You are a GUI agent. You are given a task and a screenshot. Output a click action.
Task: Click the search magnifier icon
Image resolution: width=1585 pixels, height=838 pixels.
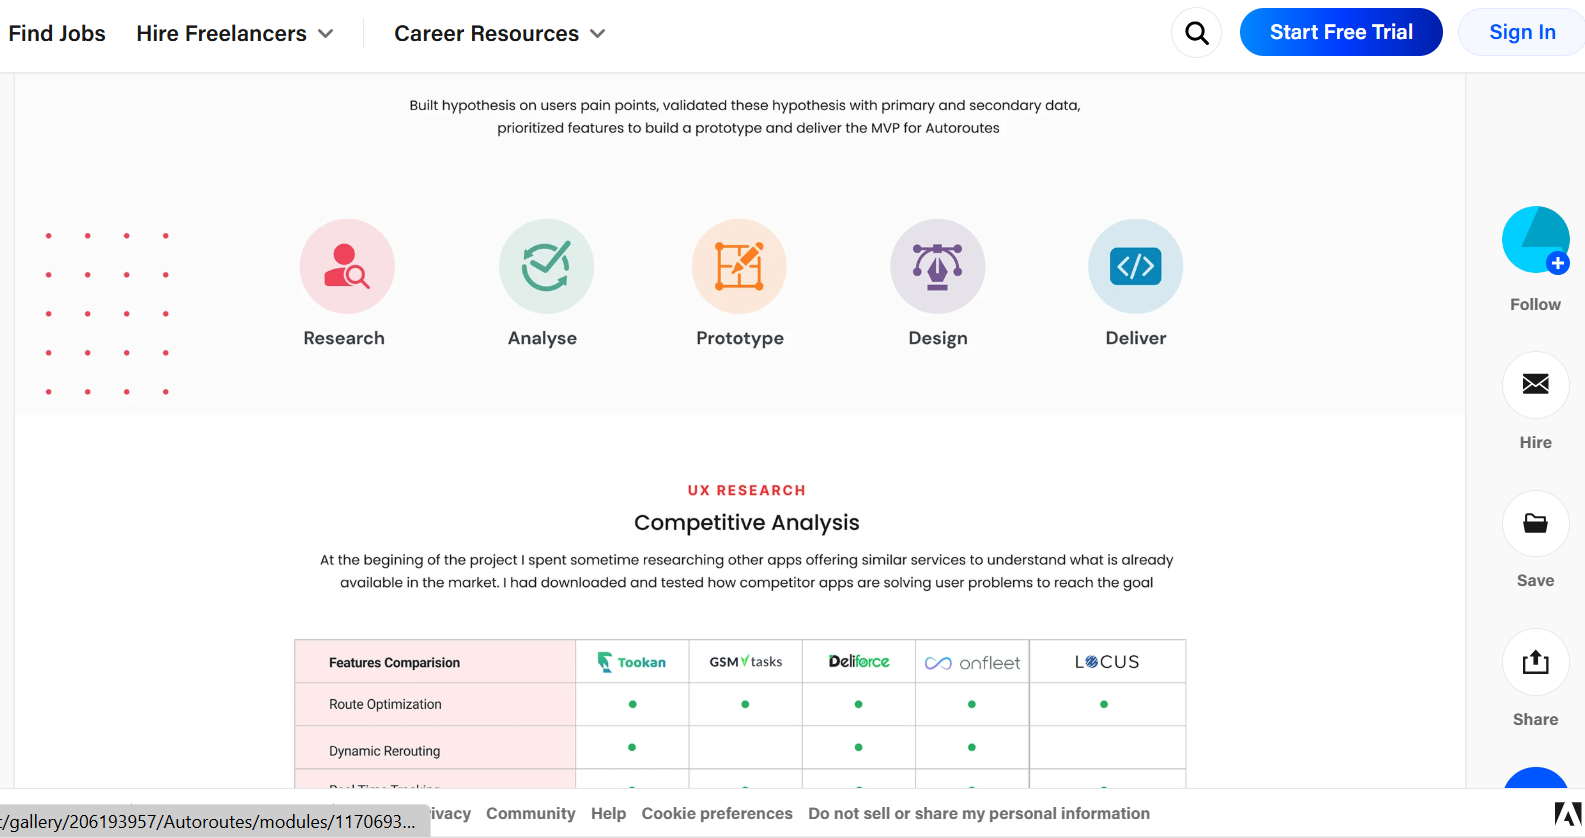point(1196,33)
